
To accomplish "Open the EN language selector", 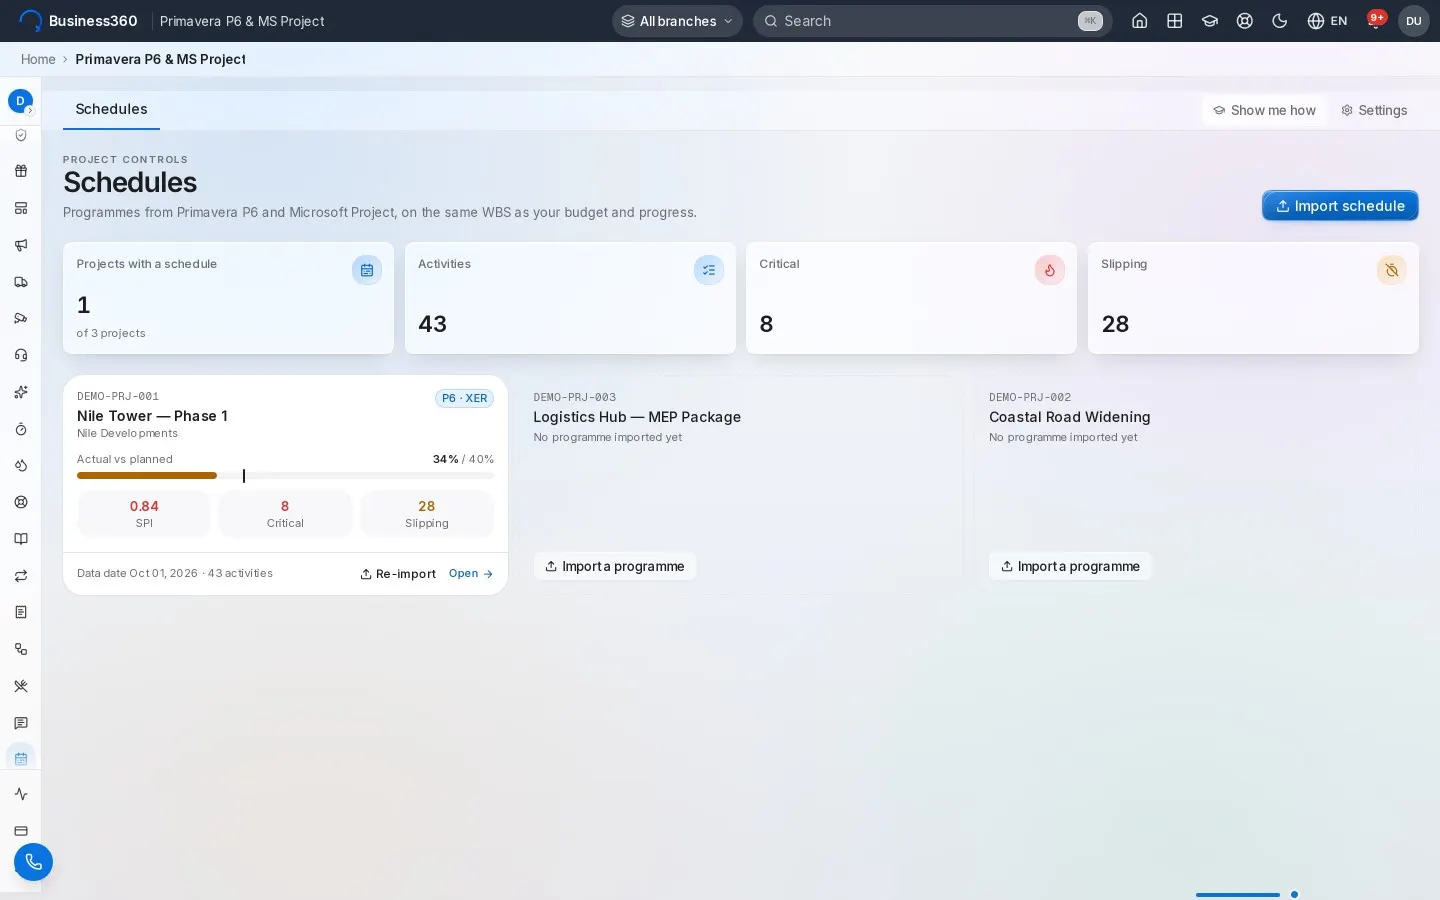I will tap(1327, 21).
